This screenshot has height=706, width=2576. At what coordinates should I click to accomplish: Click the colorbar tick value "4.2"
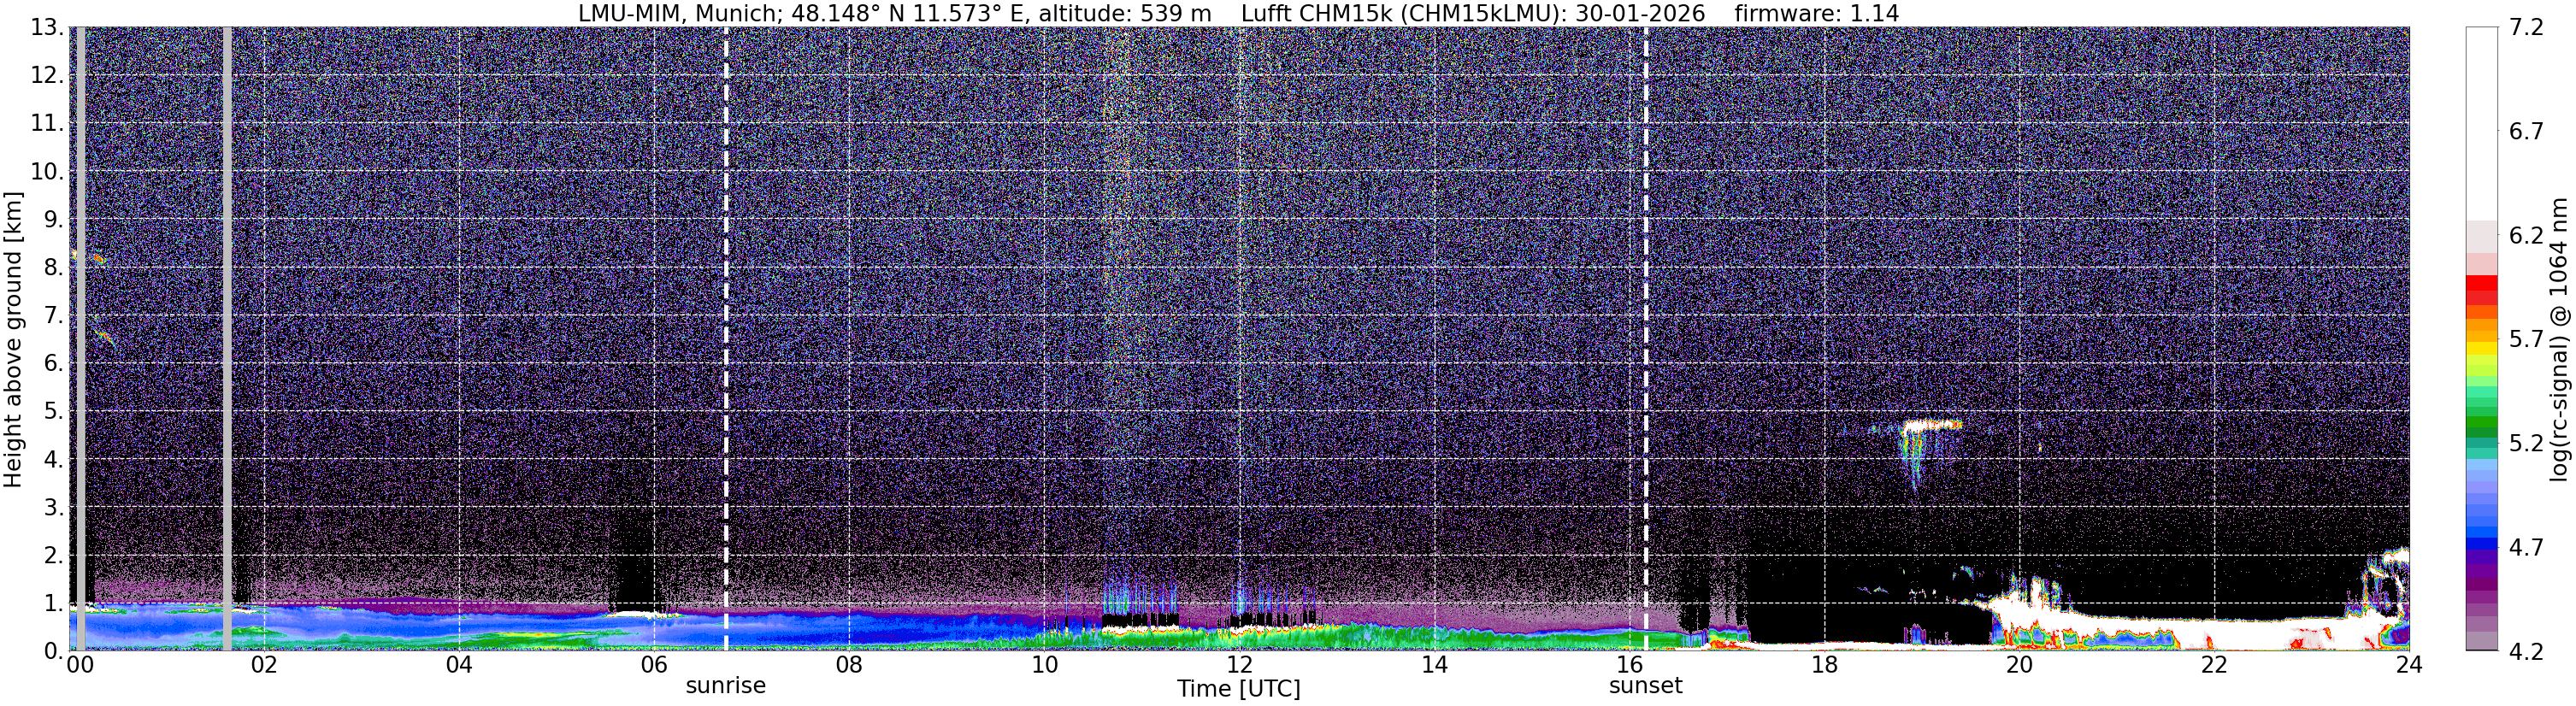click(2526, 652)
